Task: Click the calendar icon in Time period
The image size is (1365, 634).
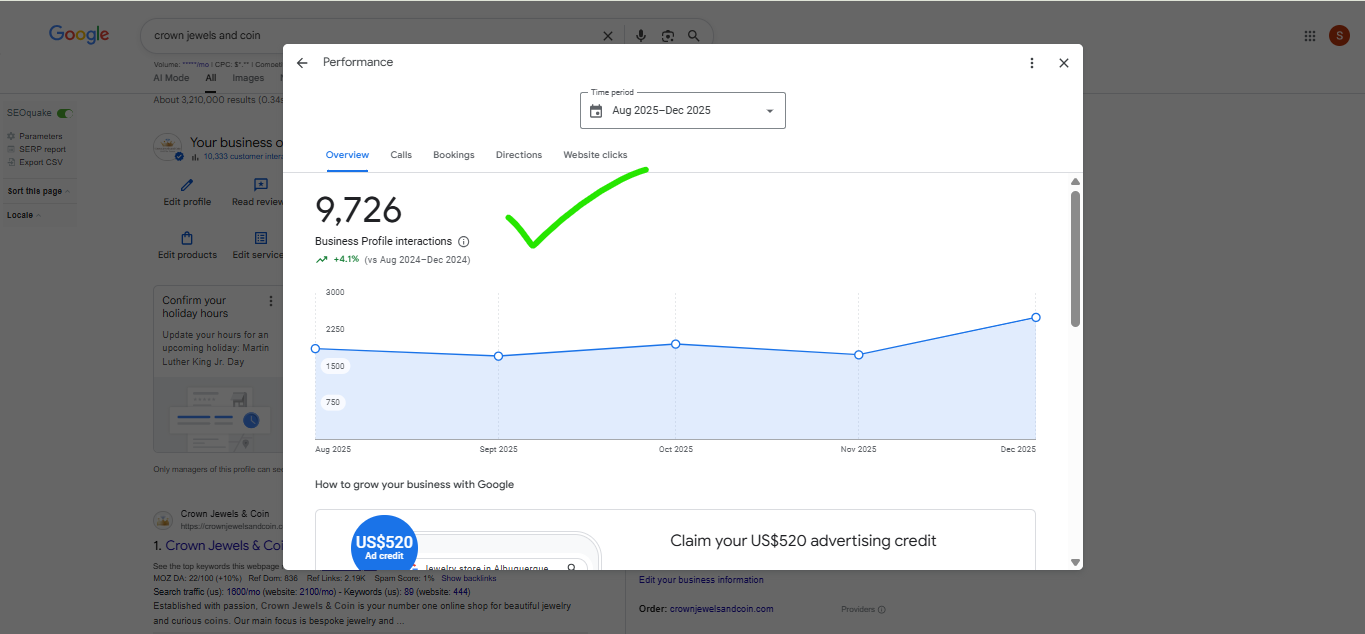Action: (x=596, y=111)
